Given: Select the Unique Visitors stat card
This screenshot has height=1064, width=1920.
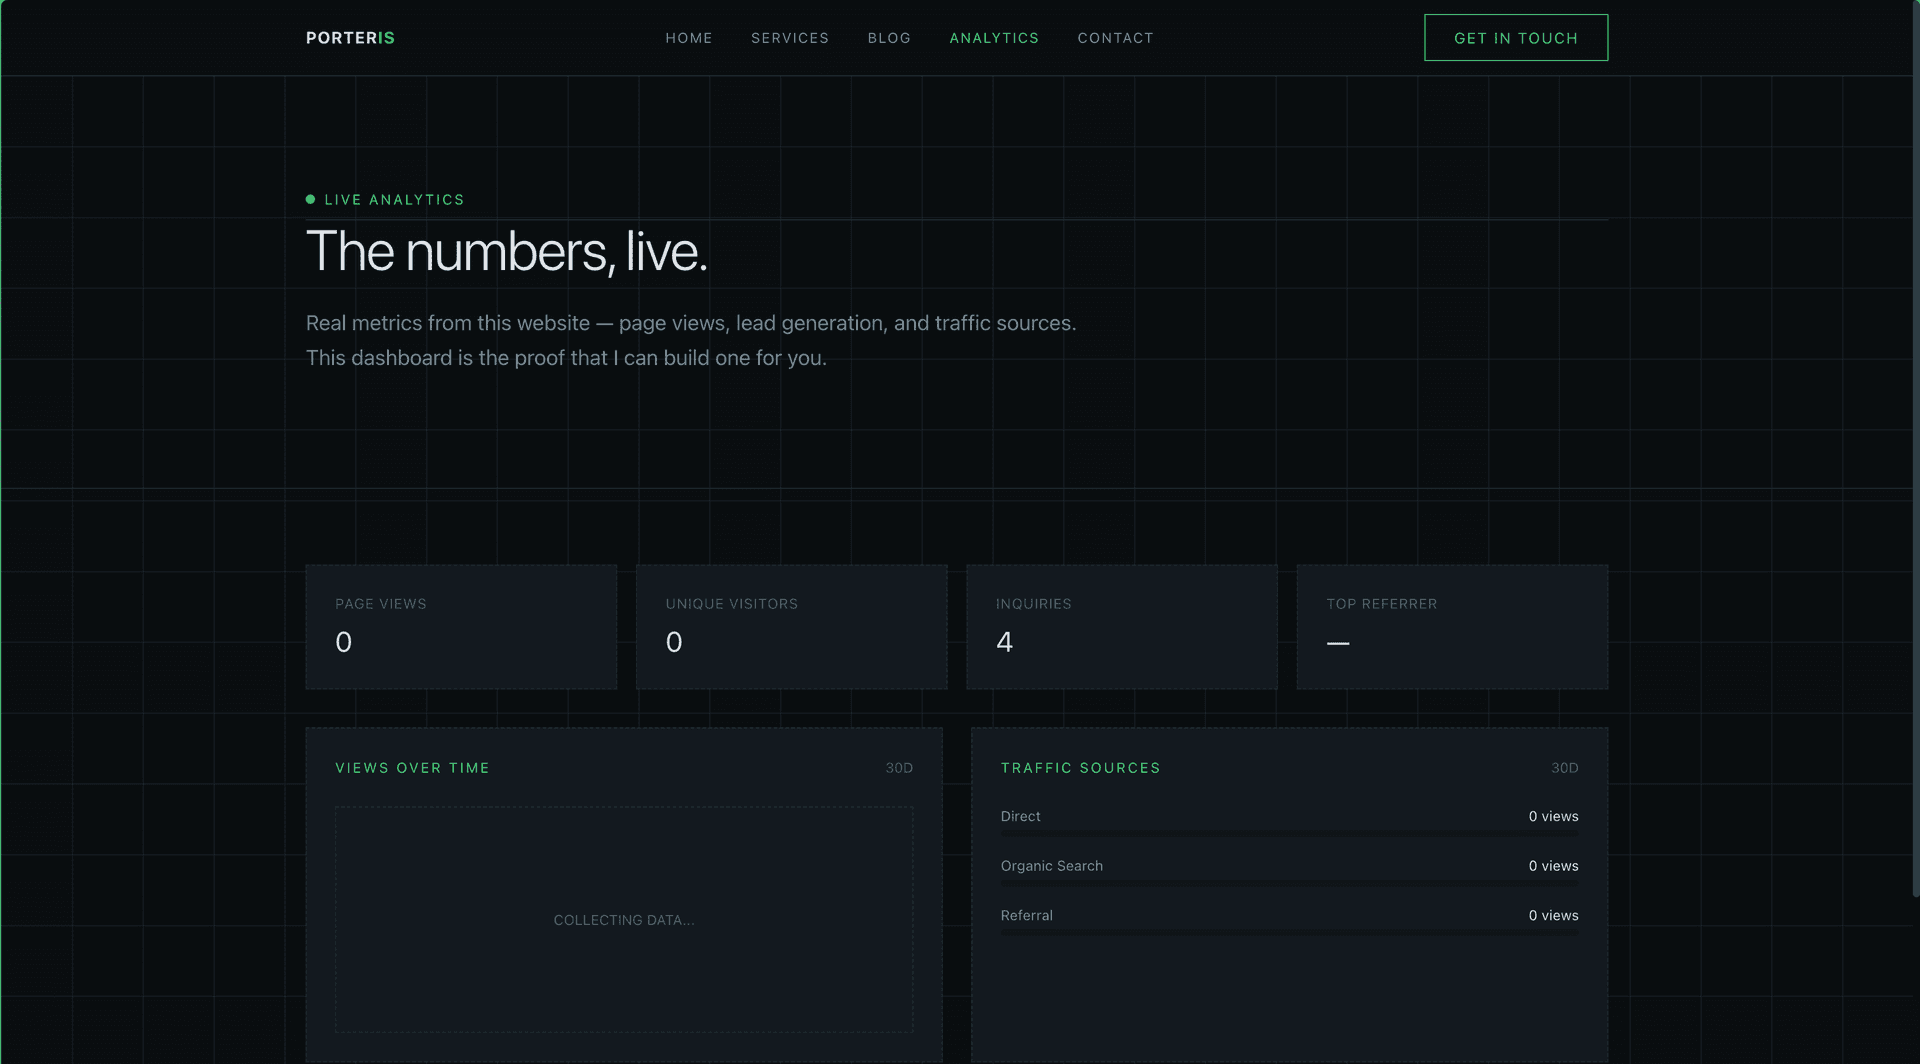Looking at the screenshot, I should pos(791,626).
